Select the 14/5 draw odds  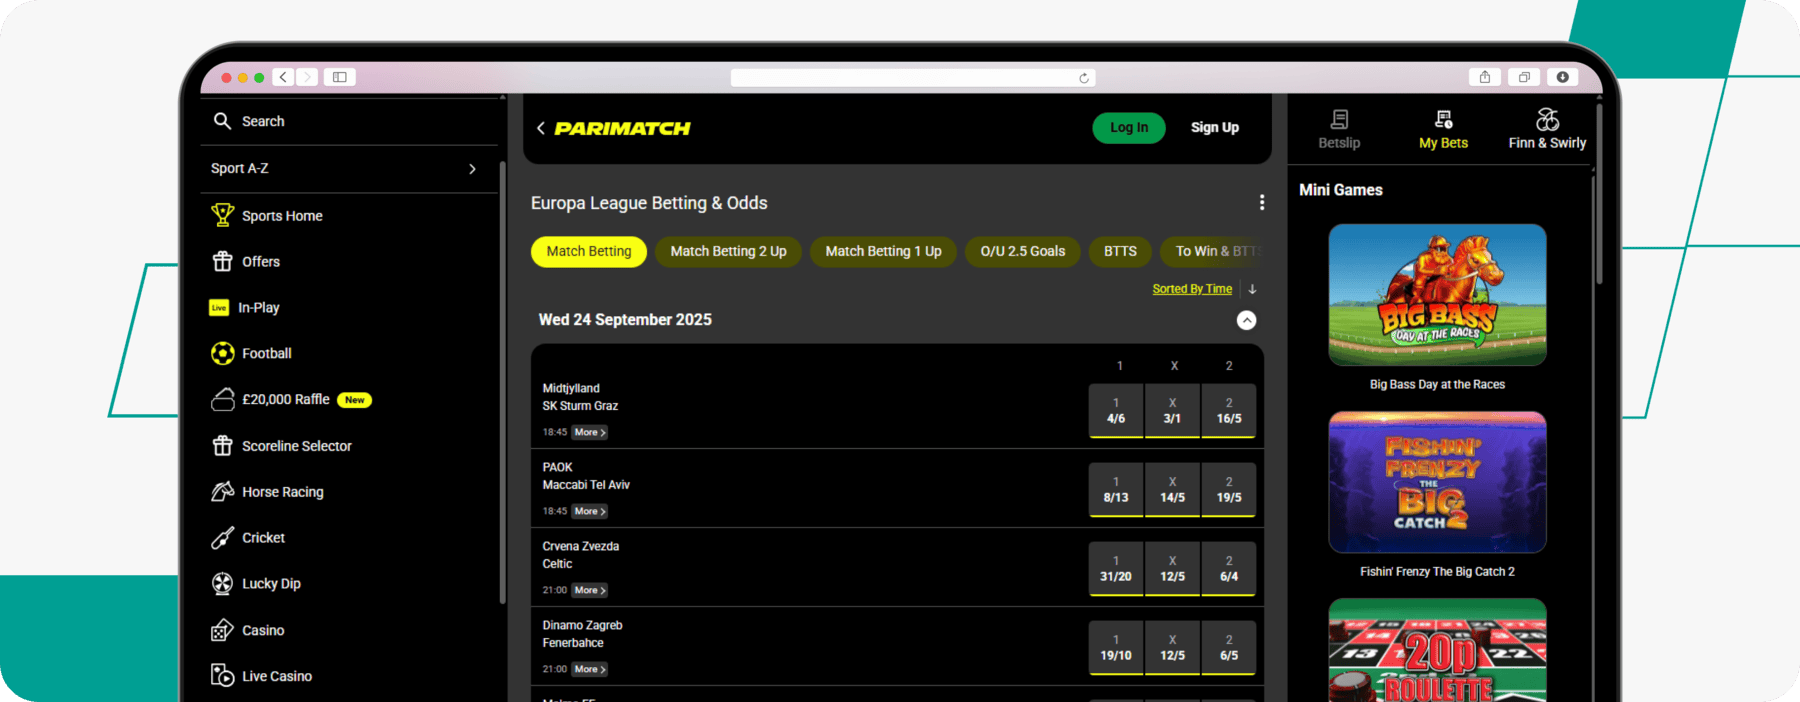[1172, 490]
